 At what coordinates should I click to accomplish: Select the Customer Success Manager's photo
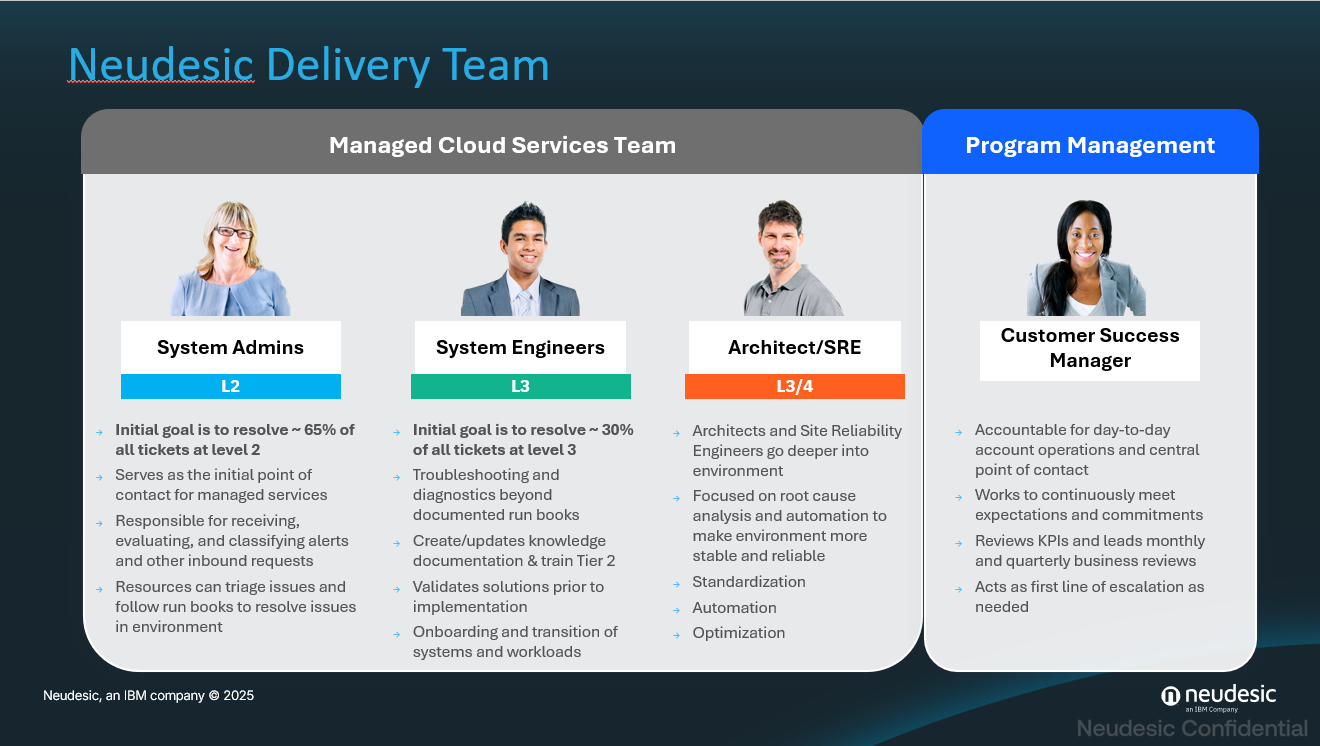(1087, 258)
